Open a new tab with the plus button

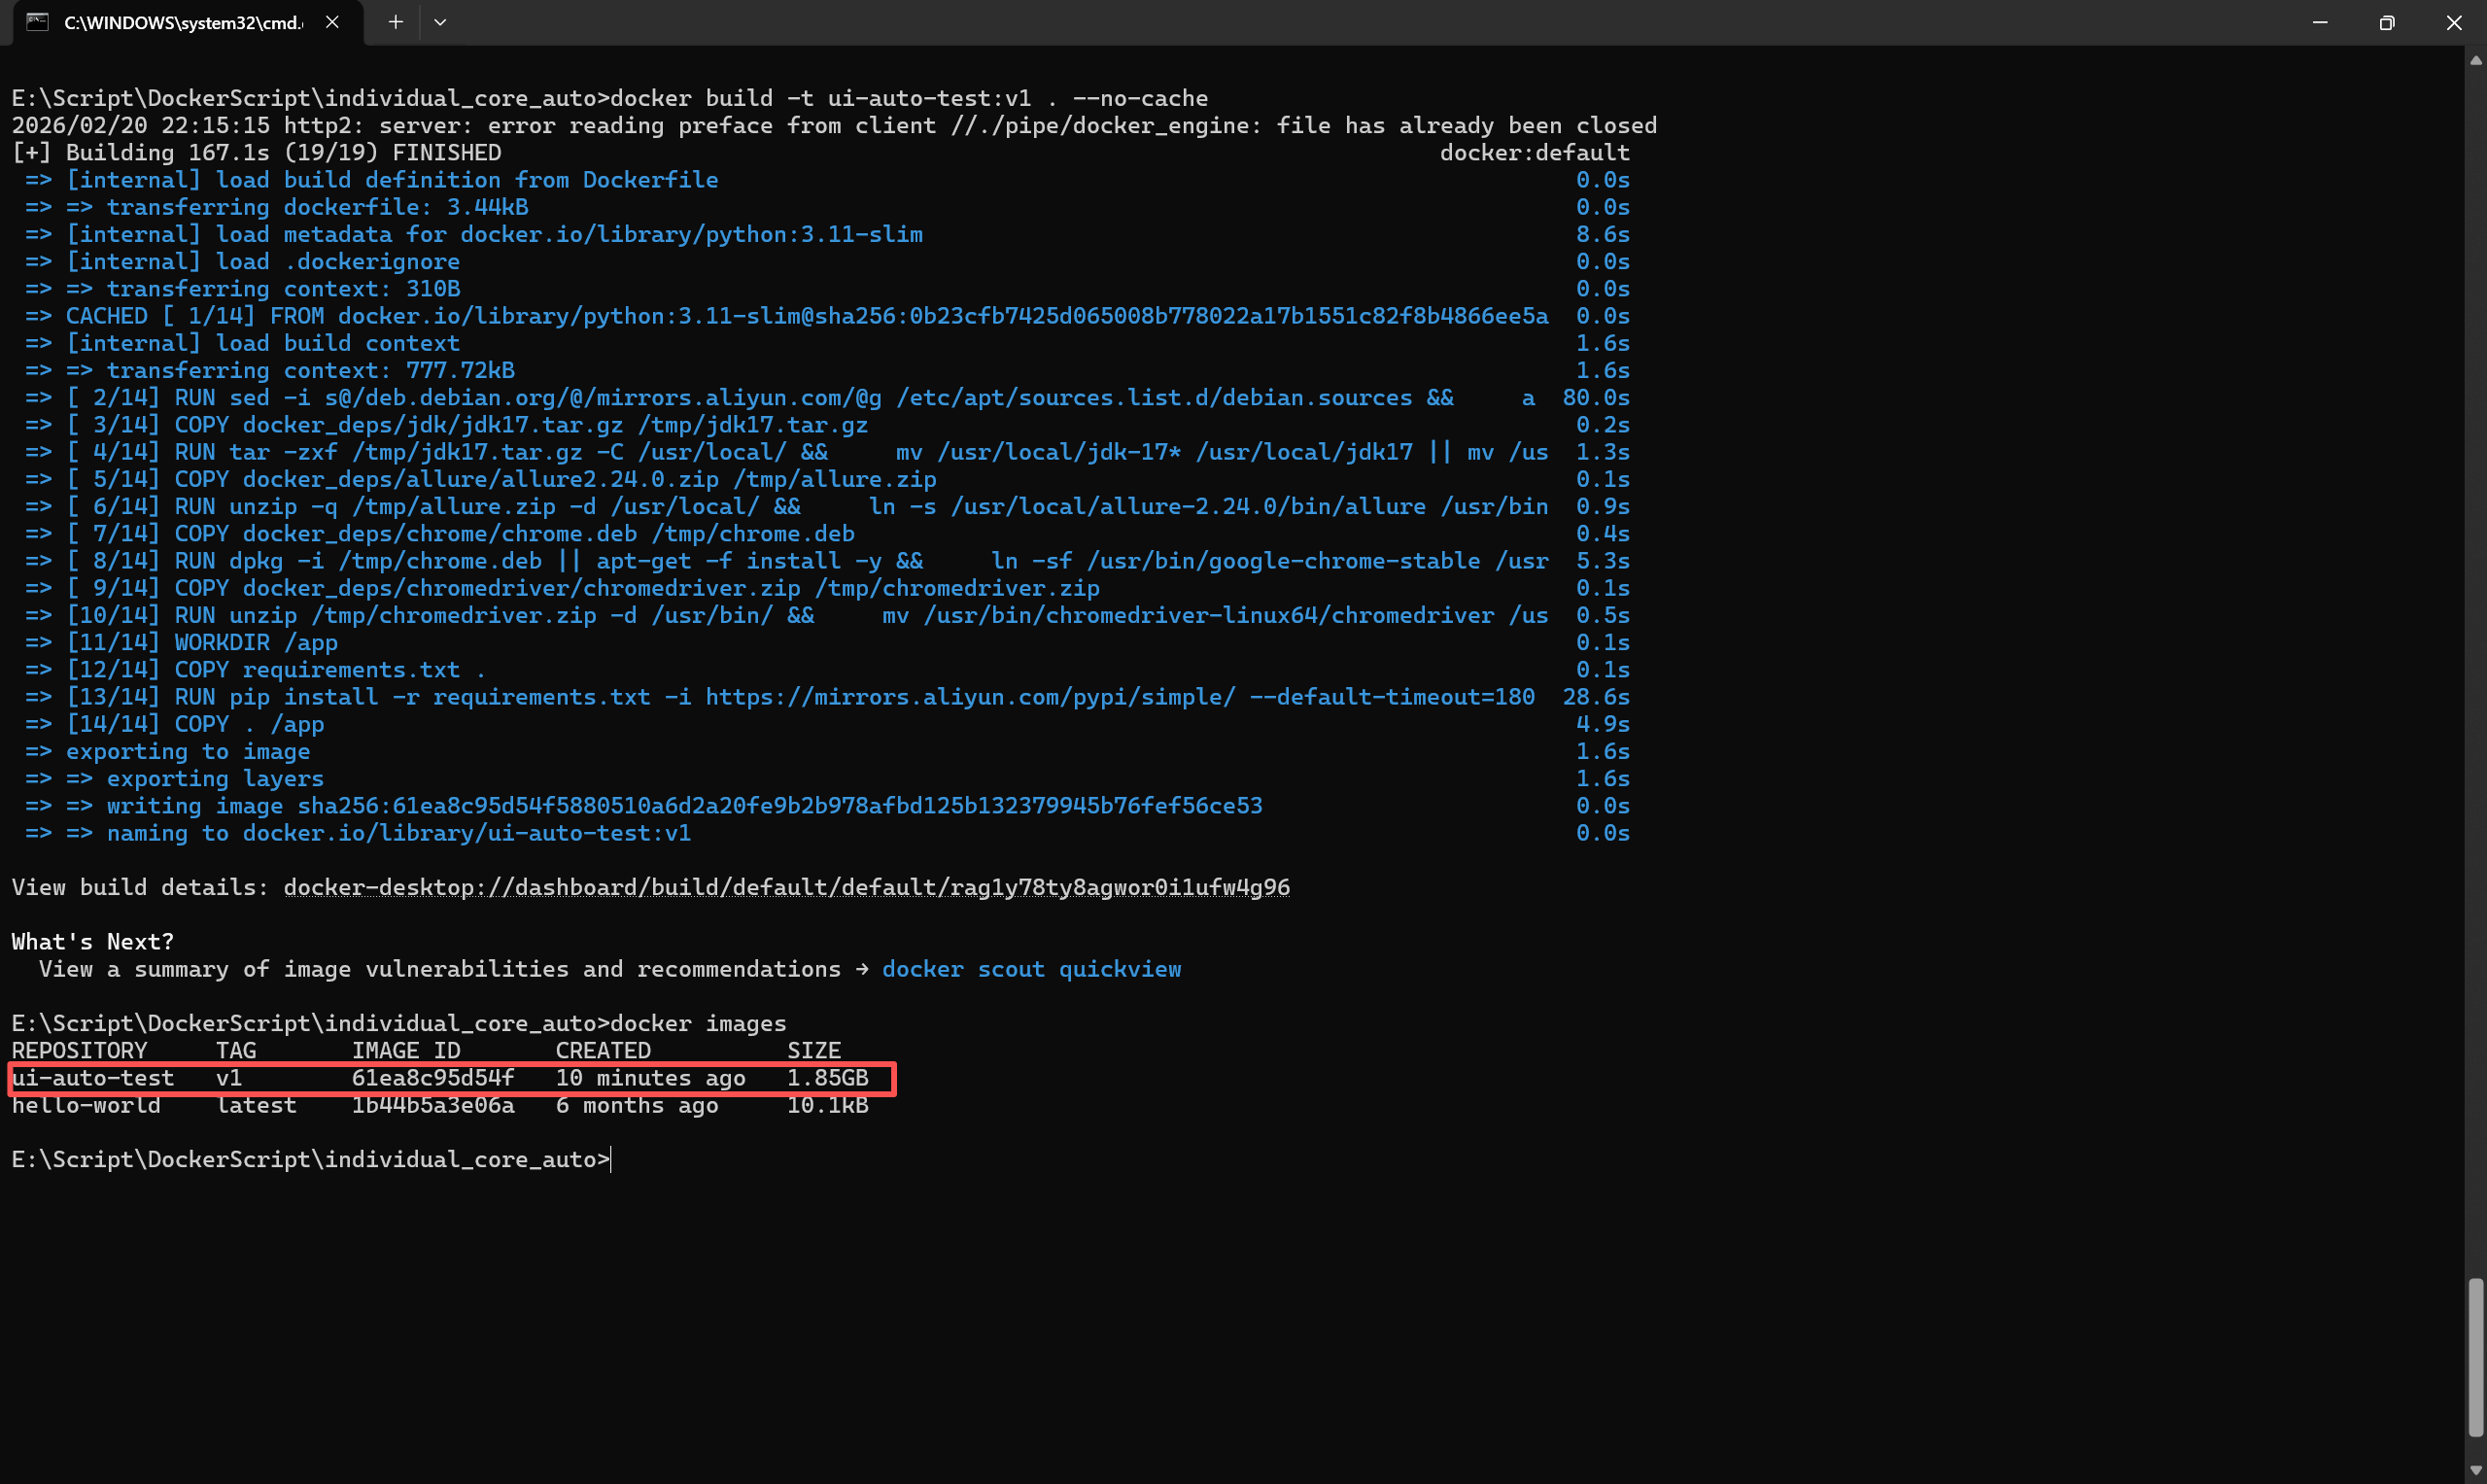pyautogui.click(x=395, y=22)
